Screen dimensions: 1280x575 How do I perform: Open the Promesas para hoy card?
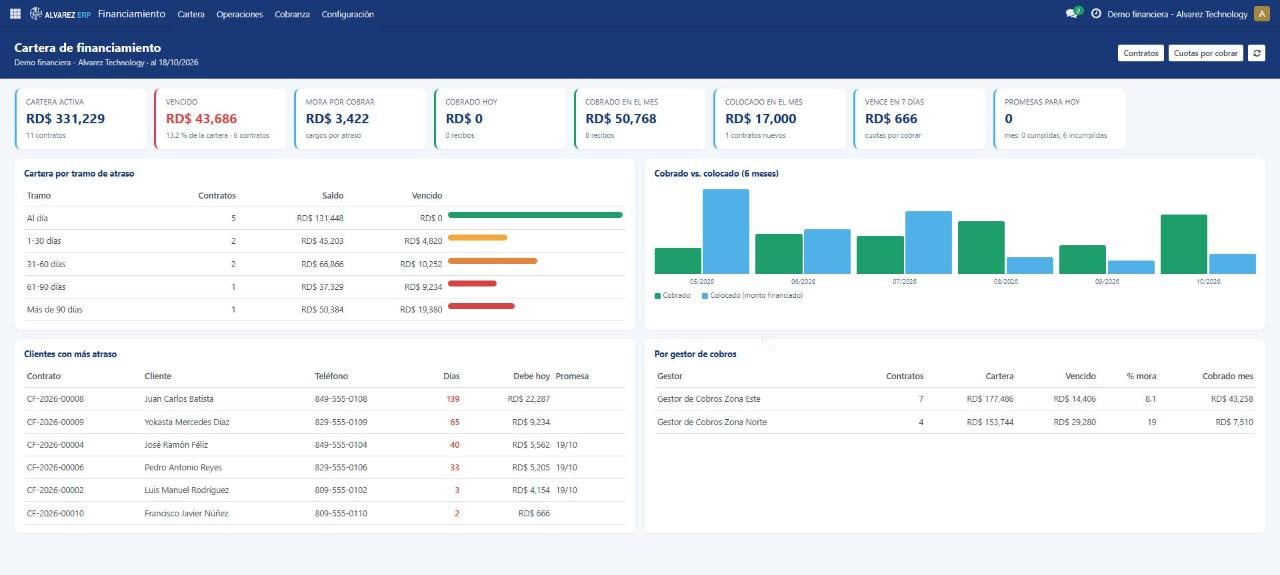[x=1060, y=119]
